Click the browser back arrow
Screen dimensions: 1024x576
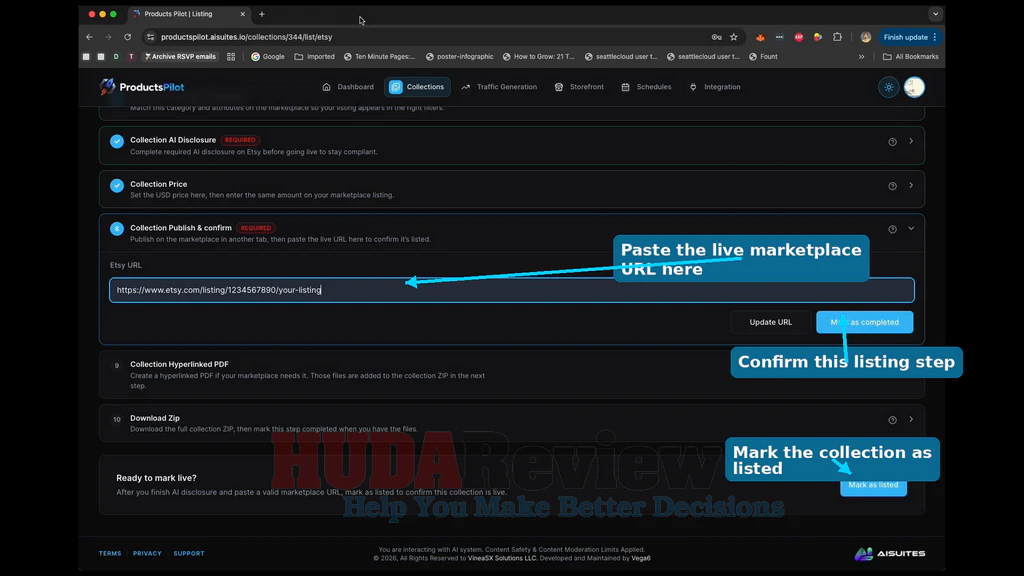89,37
